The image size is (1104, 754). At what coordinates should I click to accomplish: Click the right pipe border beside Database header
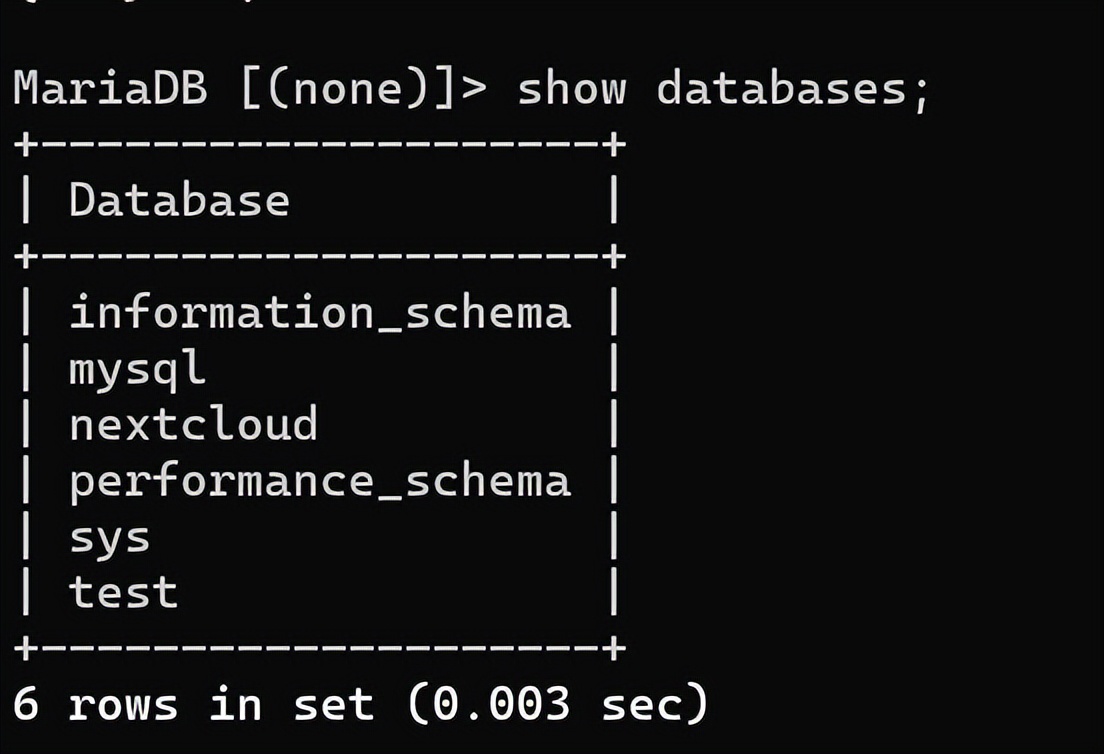[614, 201]
